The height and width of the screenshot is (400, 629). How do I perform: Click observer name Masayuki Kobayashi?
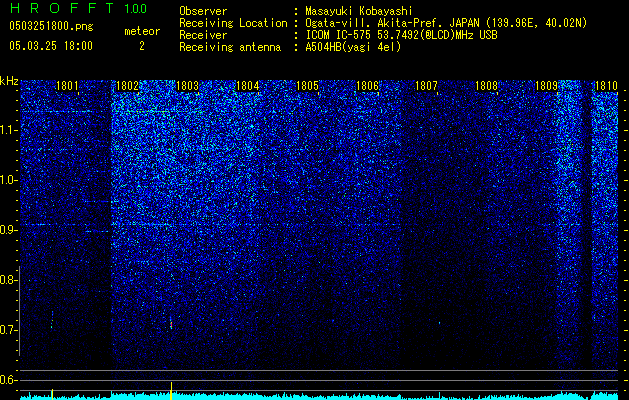(x=359, y=11)
